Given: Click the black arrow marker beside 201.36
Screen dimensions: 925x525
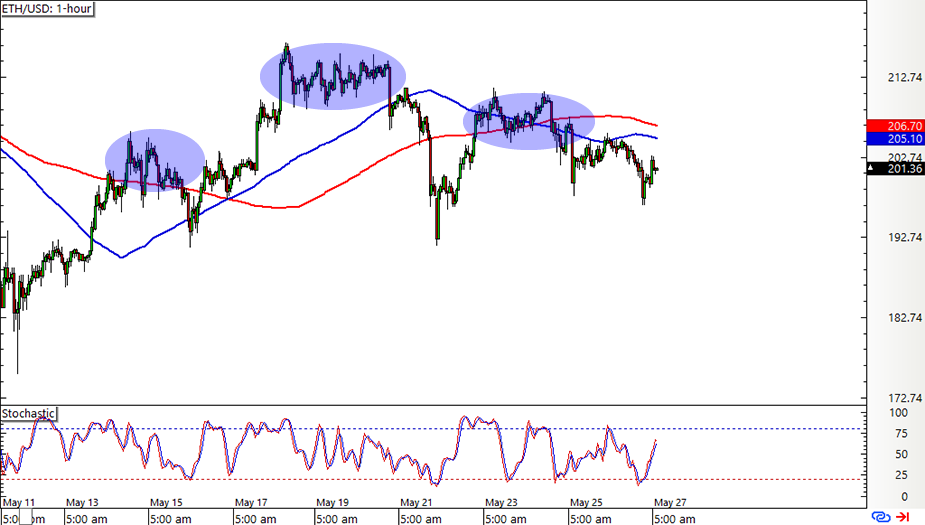Looking at the screenshot, I should click(x=871, y=169).
